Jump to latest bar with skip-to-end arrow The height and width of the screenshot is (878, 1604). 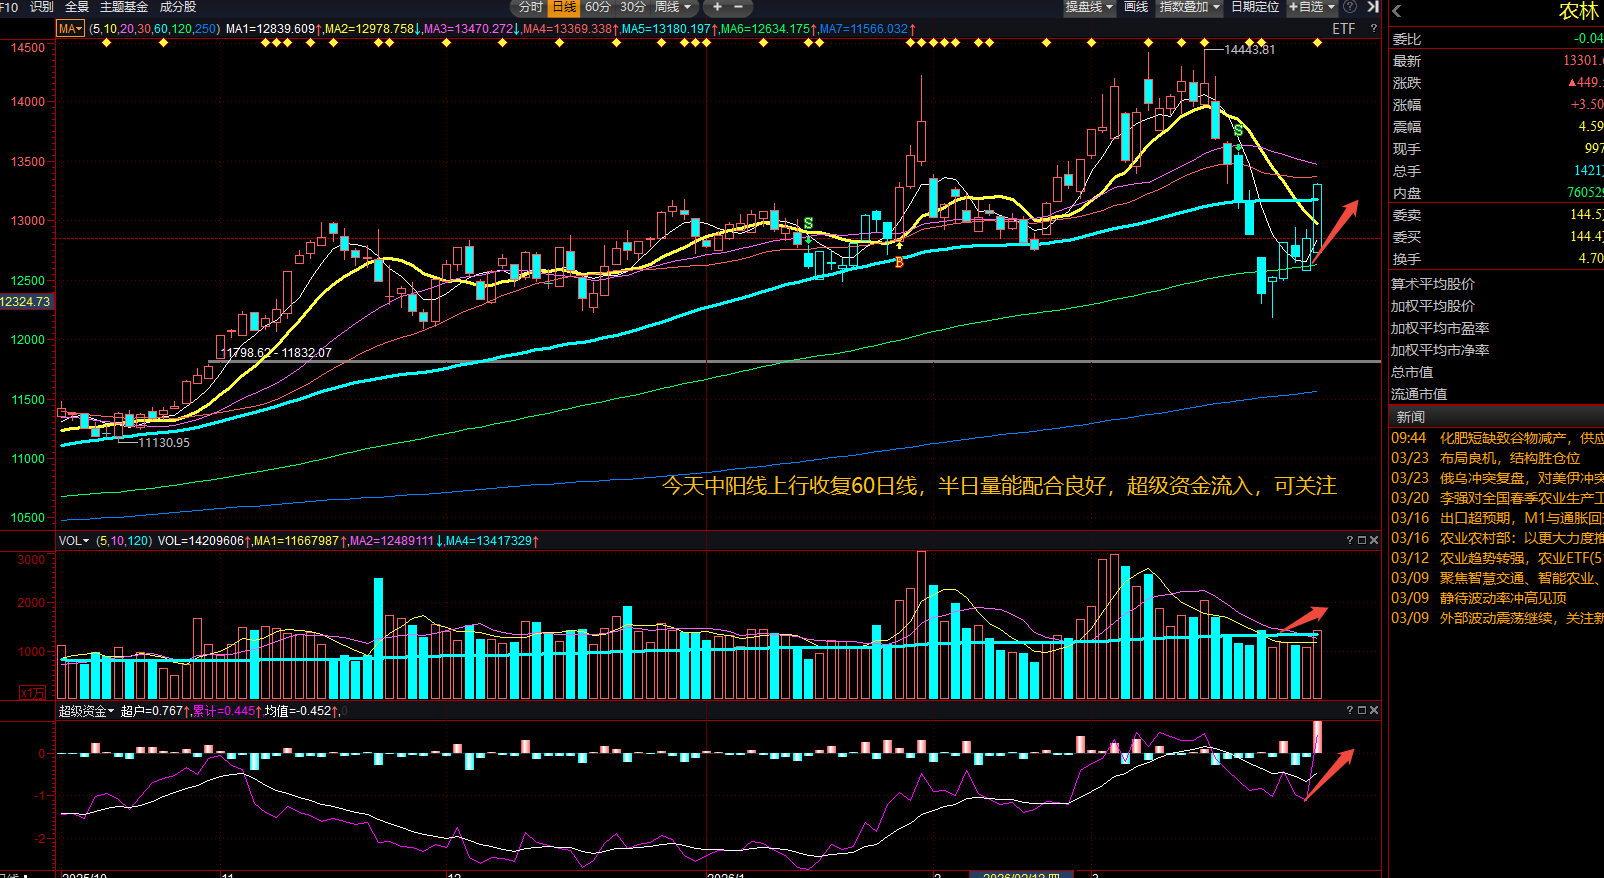pos(1373,7)
